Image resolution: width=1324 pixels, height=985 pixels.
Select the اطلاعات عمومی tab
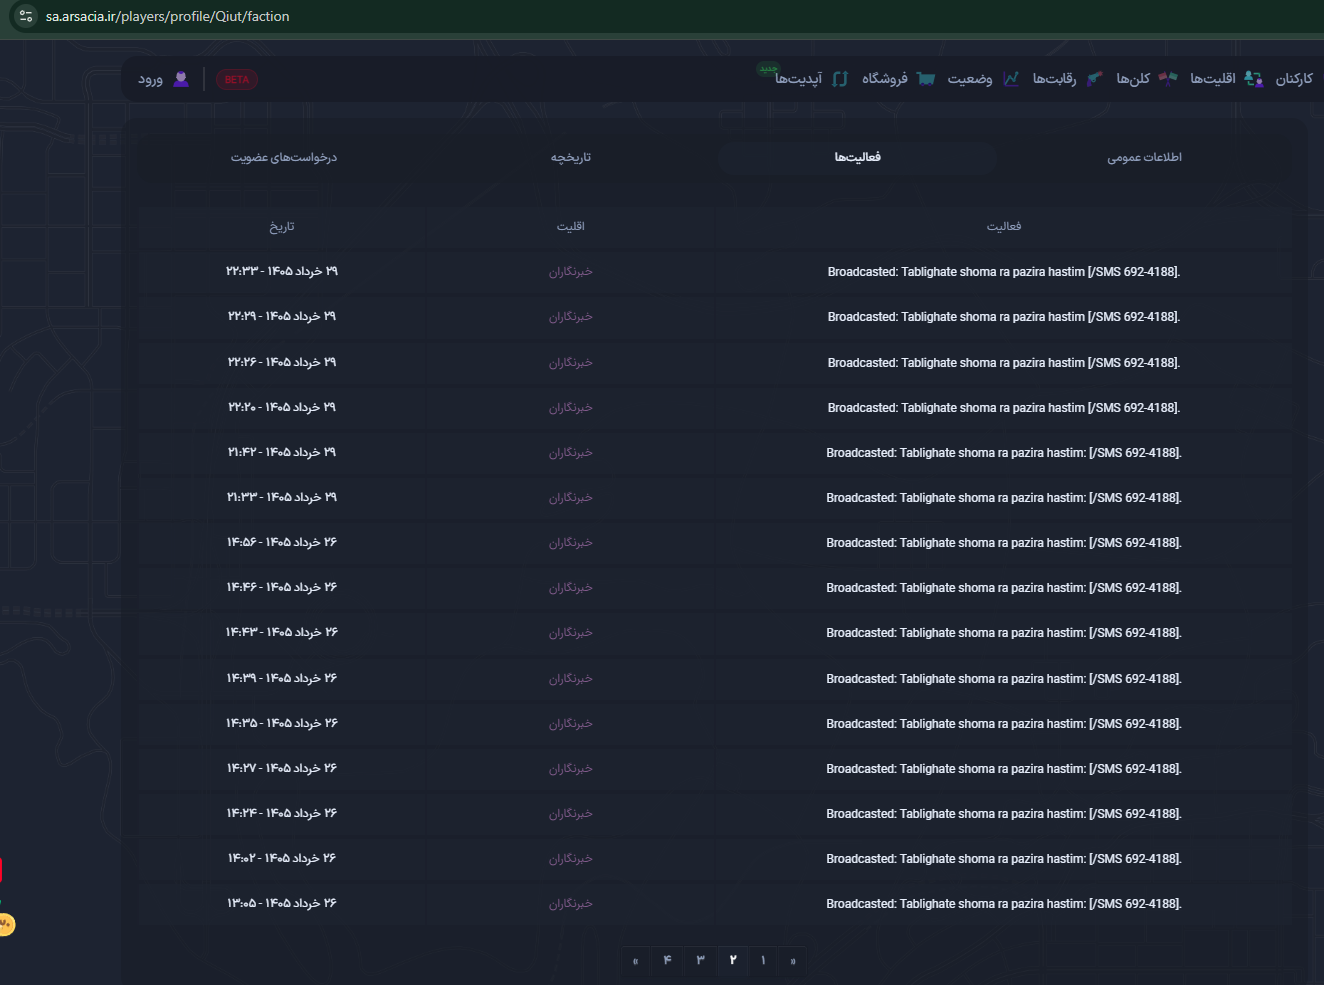click(1144, 157)
